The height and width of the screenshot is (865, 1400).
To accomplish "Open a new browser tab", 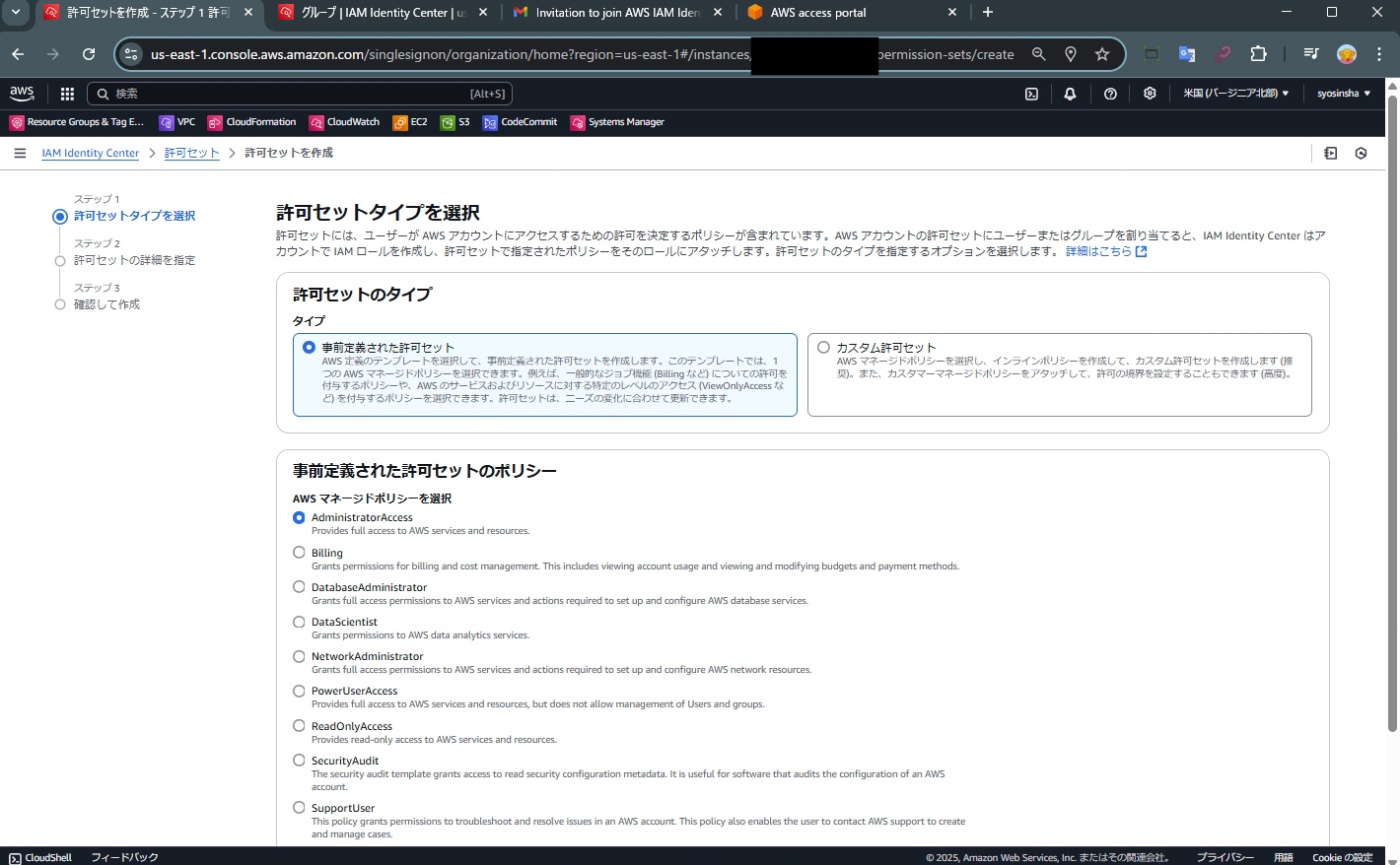I will (x=988, y=12).
